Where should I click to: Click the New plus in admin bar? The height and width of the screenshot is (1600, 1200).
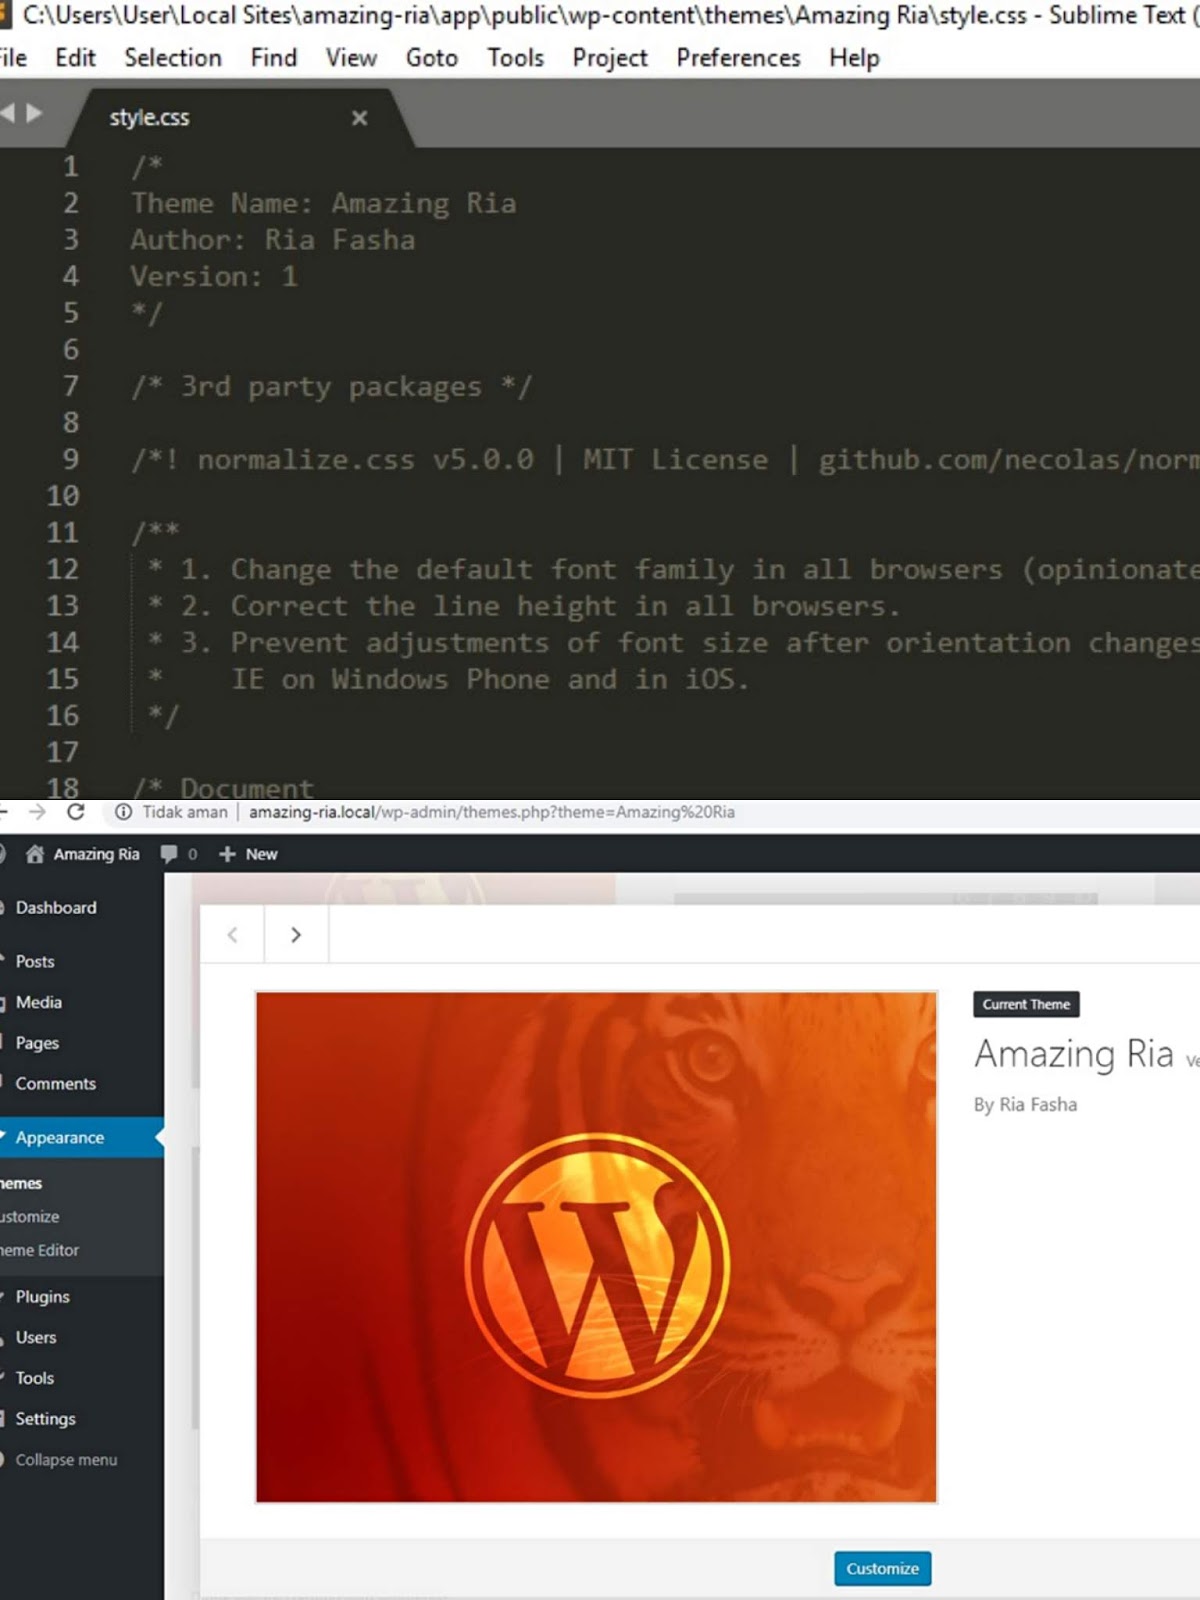click(248, 854)
